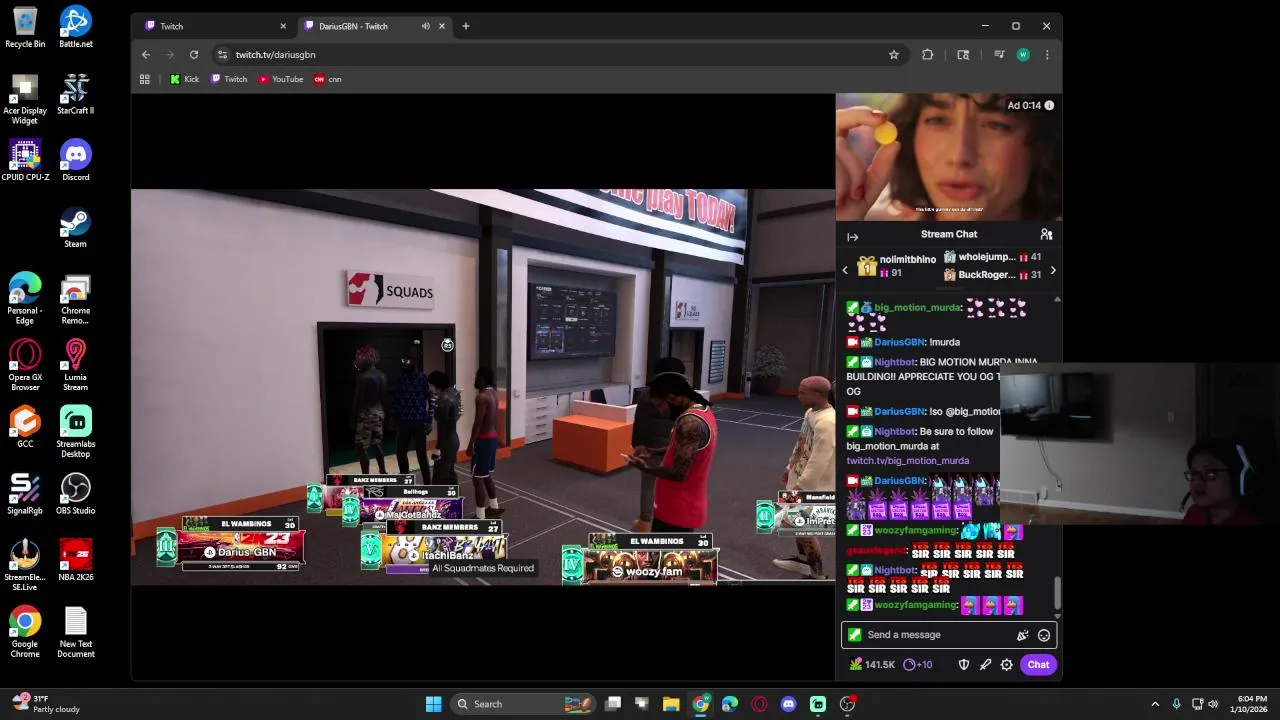Open the YouTube bookmark
This screenshot has height=720, width=1280.
[x=281, y=79]
